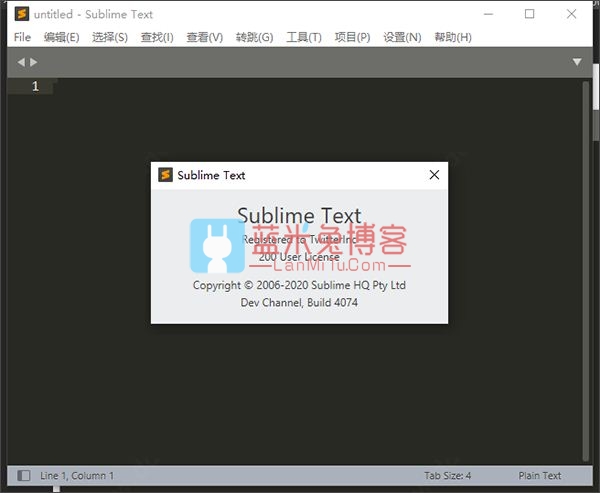This screenshot has height=493, width=600.
Task: Change indentation via Tab Size: 4
Action: 447,476
